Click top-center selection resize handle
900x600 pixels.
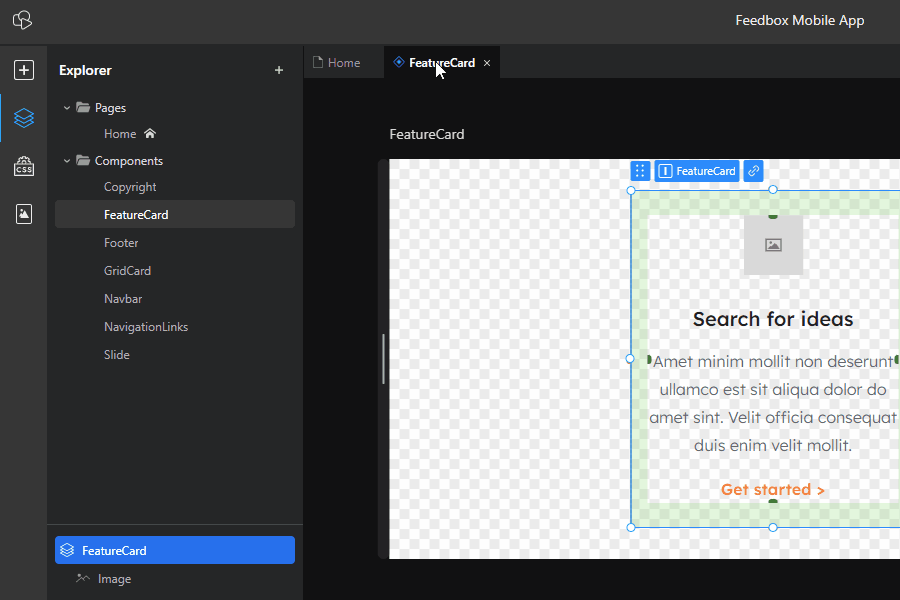click(773, 189)
